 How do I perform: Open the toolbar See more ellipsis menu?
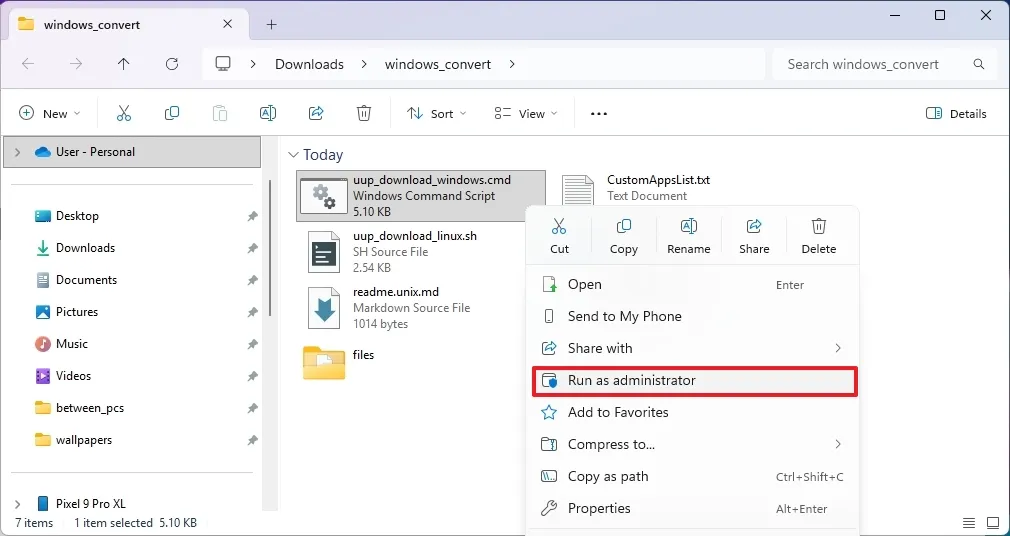click(x=599, y=114)
